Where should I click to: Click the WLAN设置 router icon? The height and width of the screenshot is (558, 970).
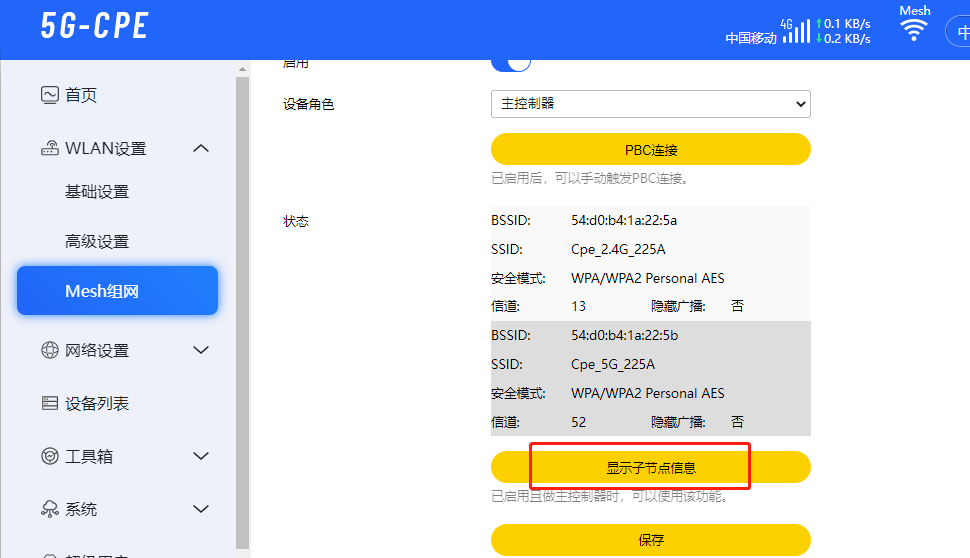[50, 149]
